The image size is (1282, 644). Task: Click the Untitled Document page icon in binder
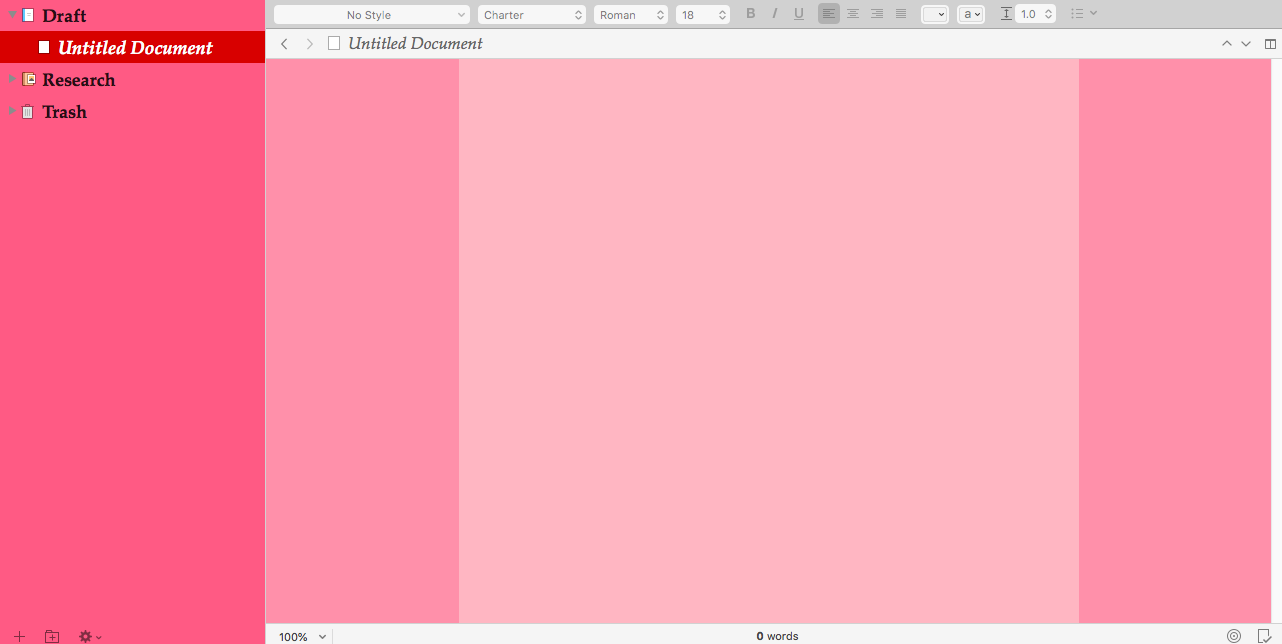pyautogui.click(x=44, y=47)
